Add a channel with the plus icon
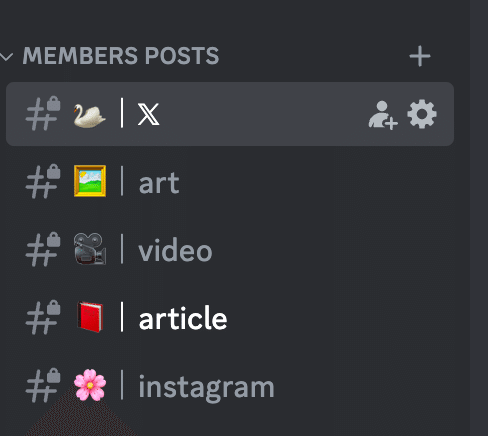The image size is (488, 436). (x=420, y=56)
